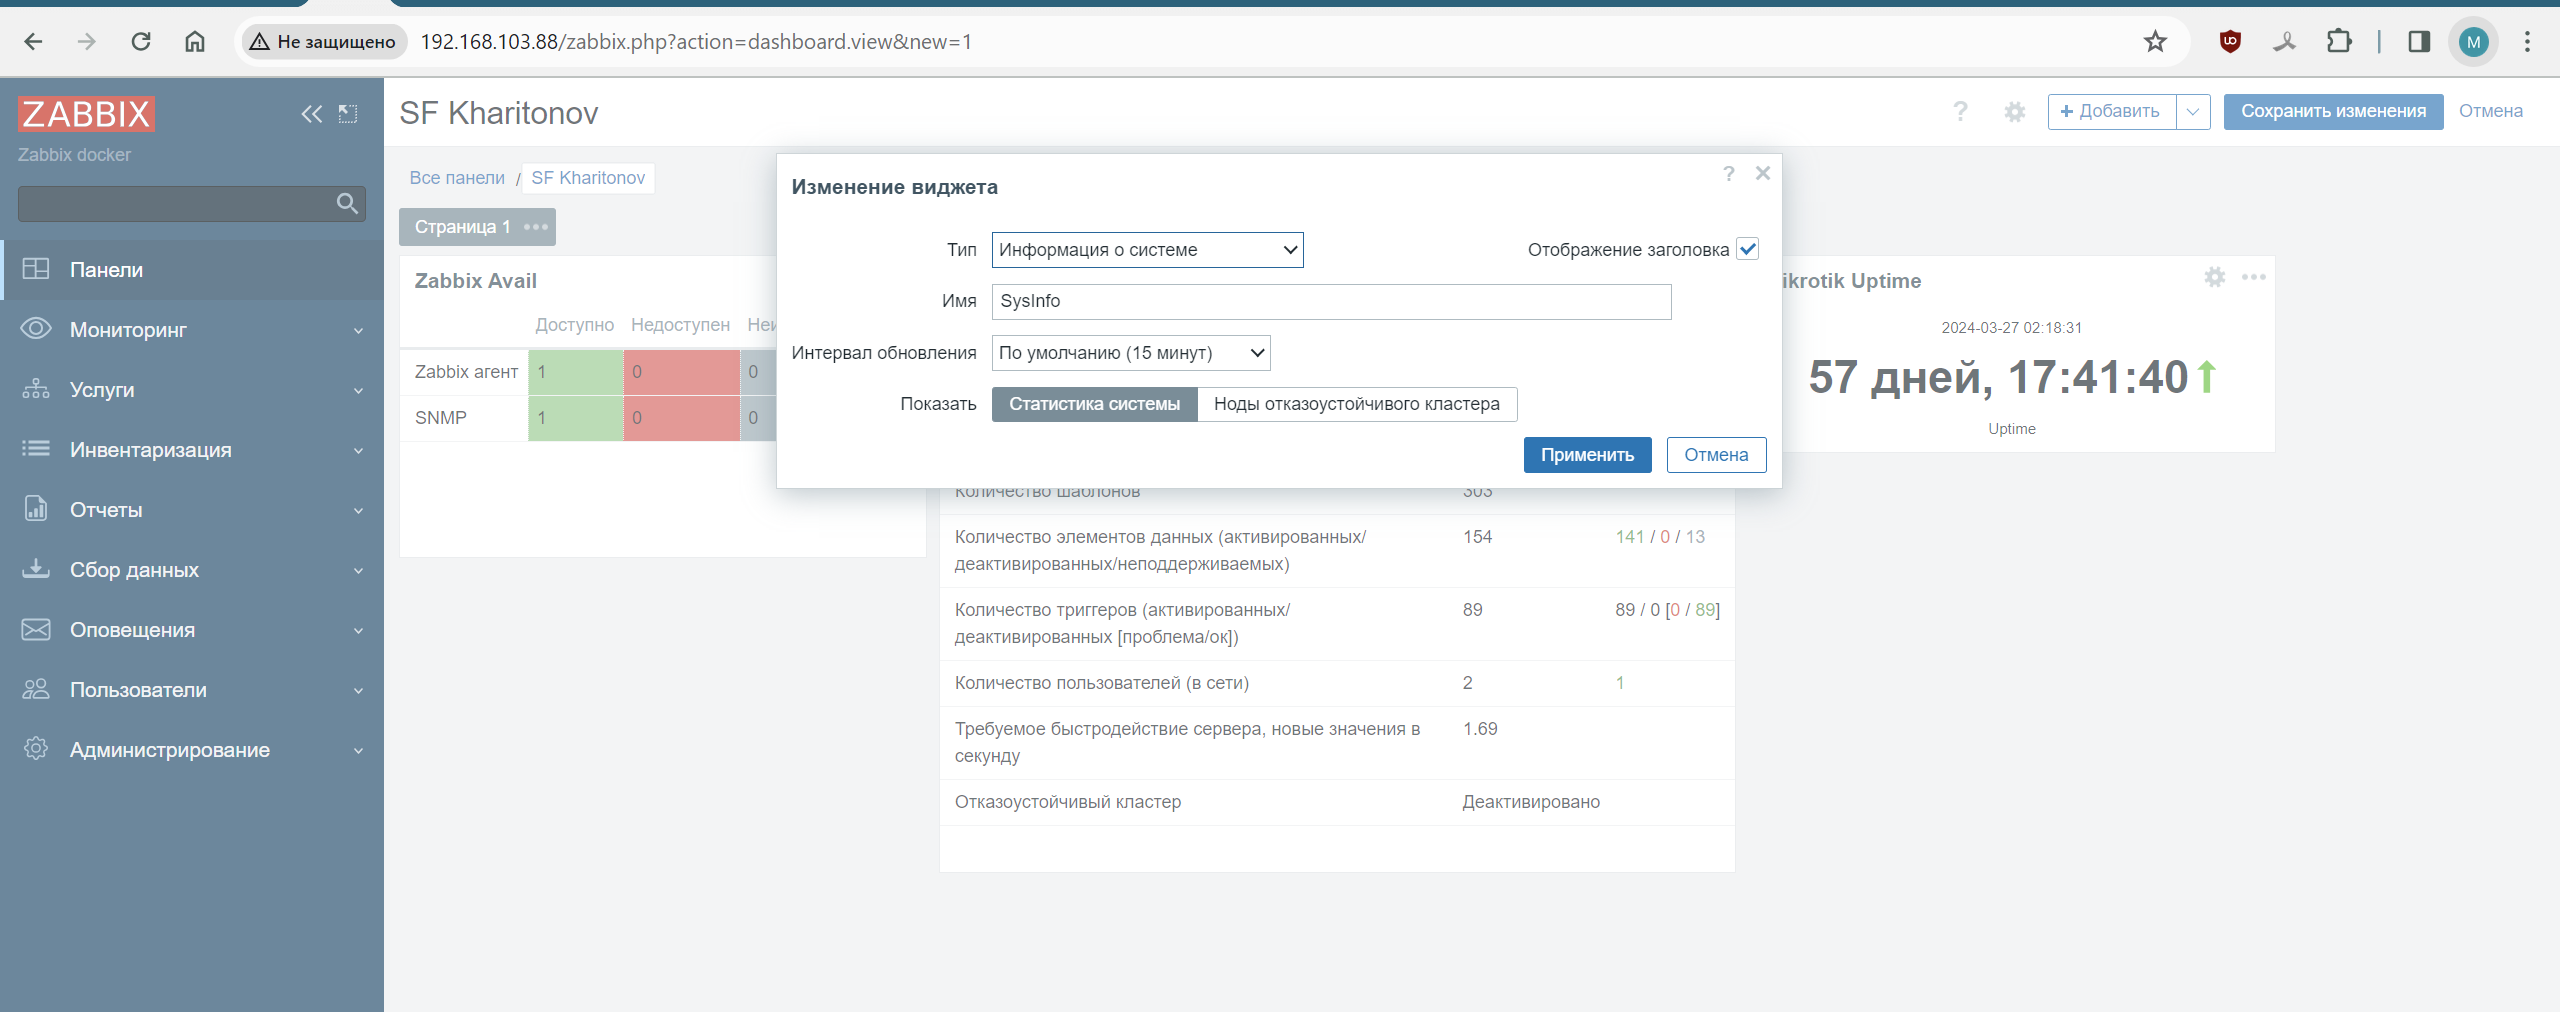
Task: Click the Все панели breadcrumb link
Action: [457, 178]
